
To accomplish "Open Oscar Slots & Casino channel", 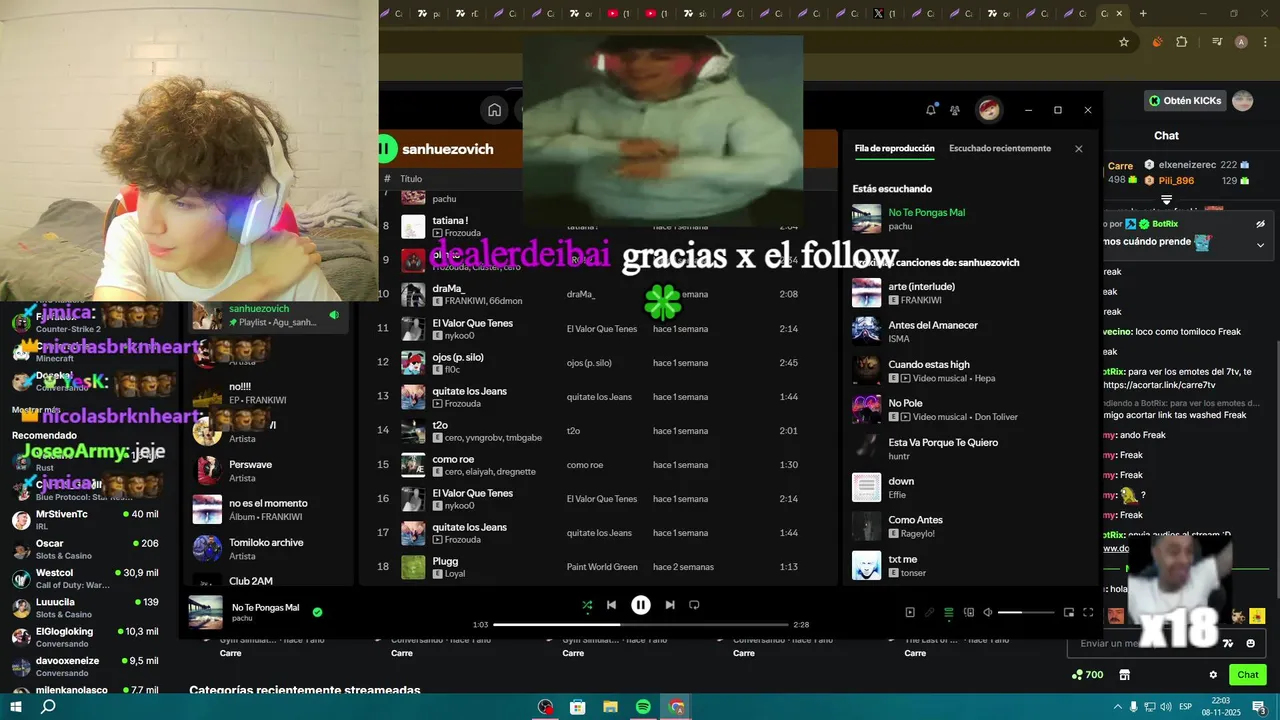I will pyautogui.click(x=85, y=549).
